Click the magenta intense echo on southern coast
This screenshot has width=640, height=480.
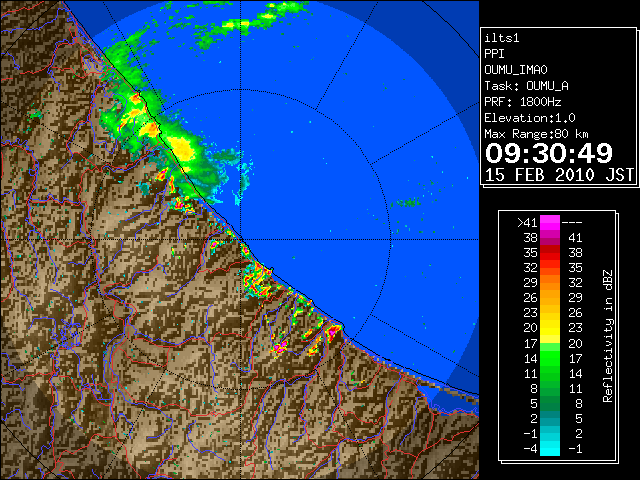332,331
